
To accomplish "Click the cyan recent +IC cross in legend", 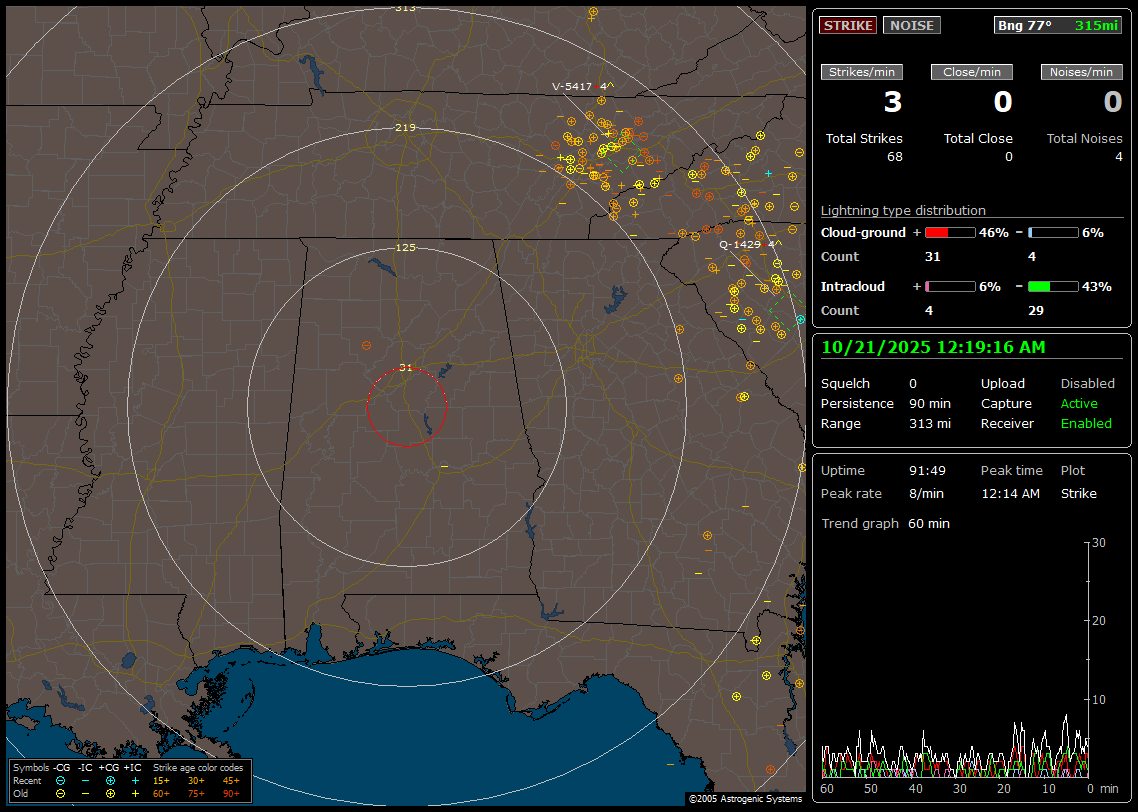I will click(x=135, y=780).
